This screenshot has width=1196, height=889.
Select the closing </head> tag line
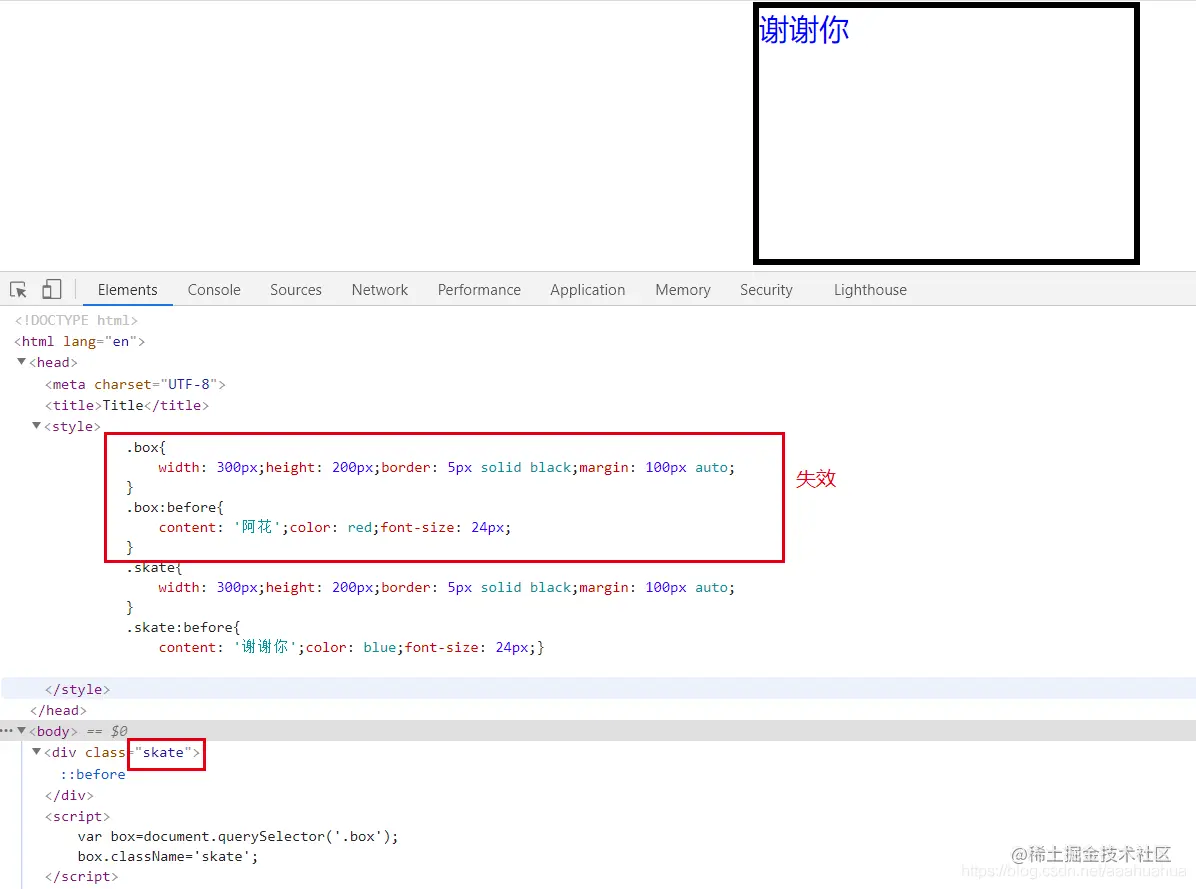(x=58, y=711)
